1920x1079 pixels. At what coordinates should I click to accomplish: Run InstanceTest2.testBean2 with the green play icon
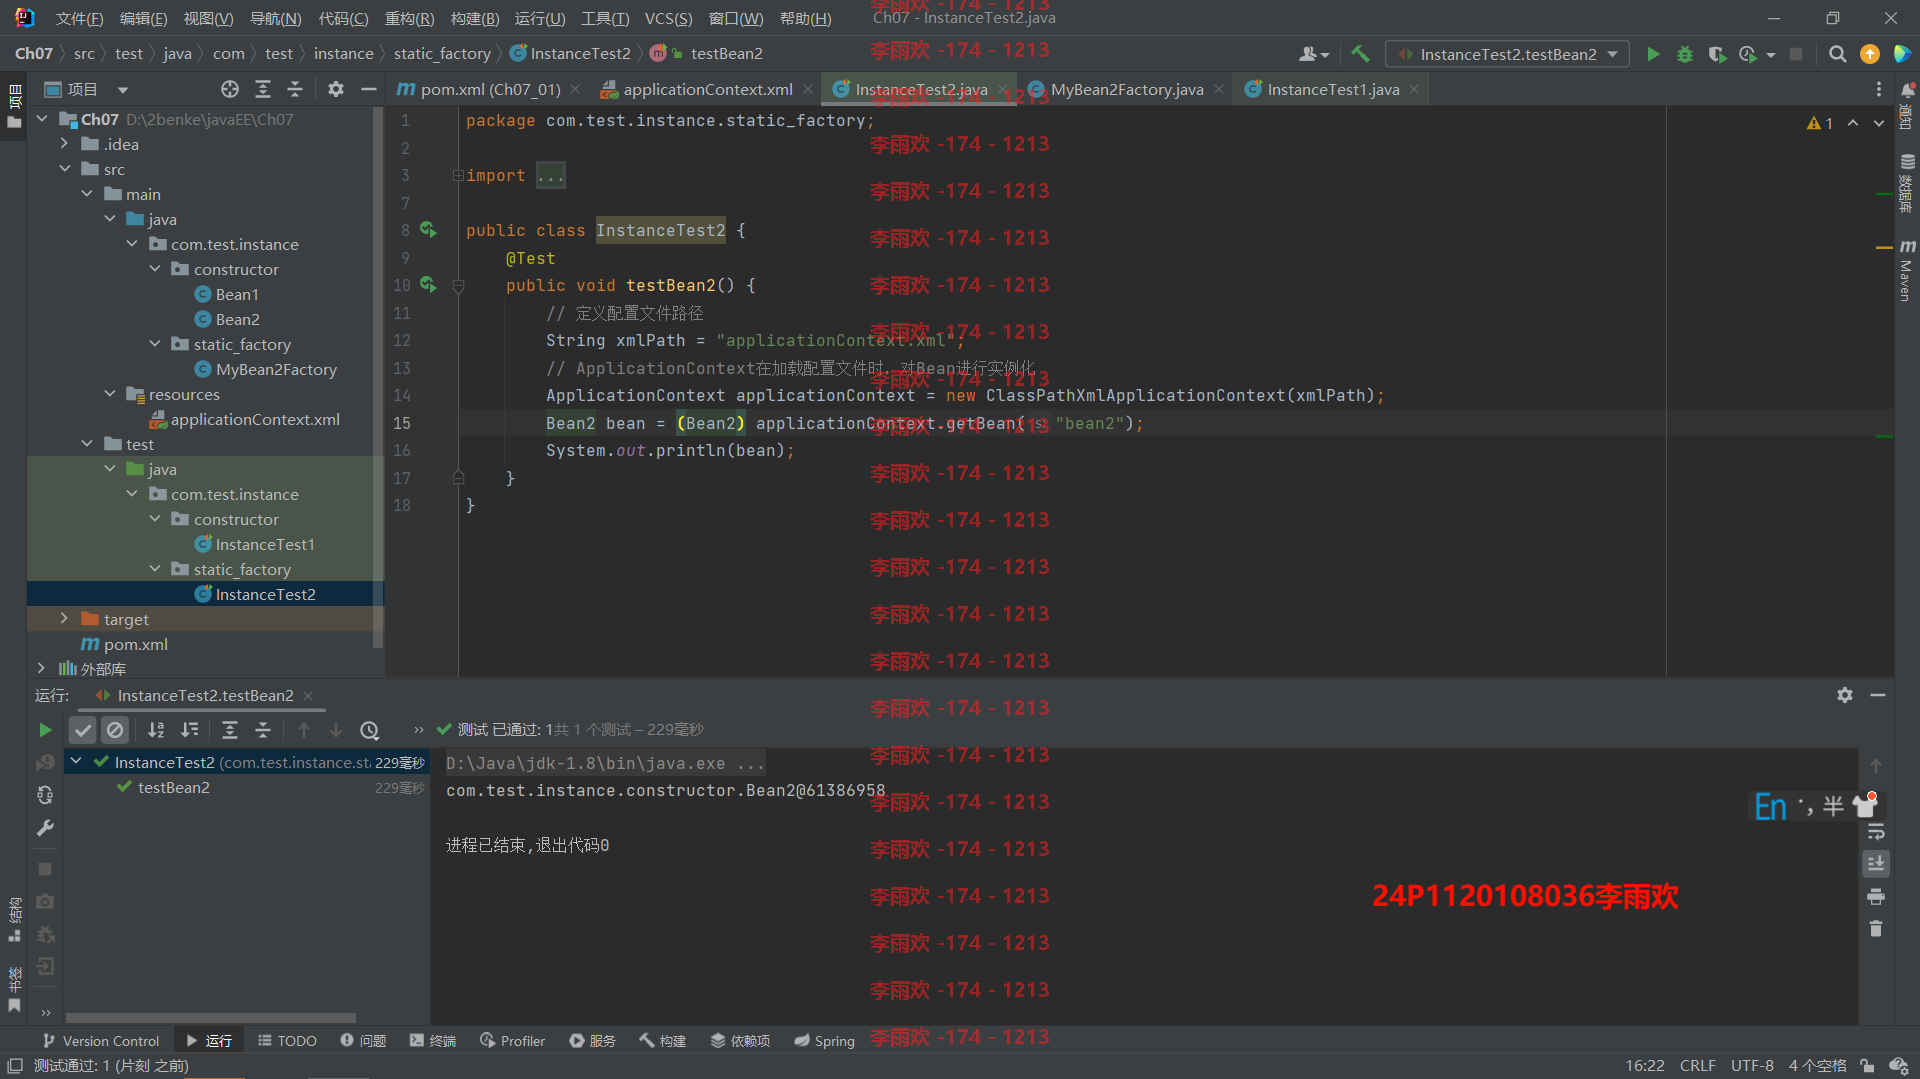1653,54
